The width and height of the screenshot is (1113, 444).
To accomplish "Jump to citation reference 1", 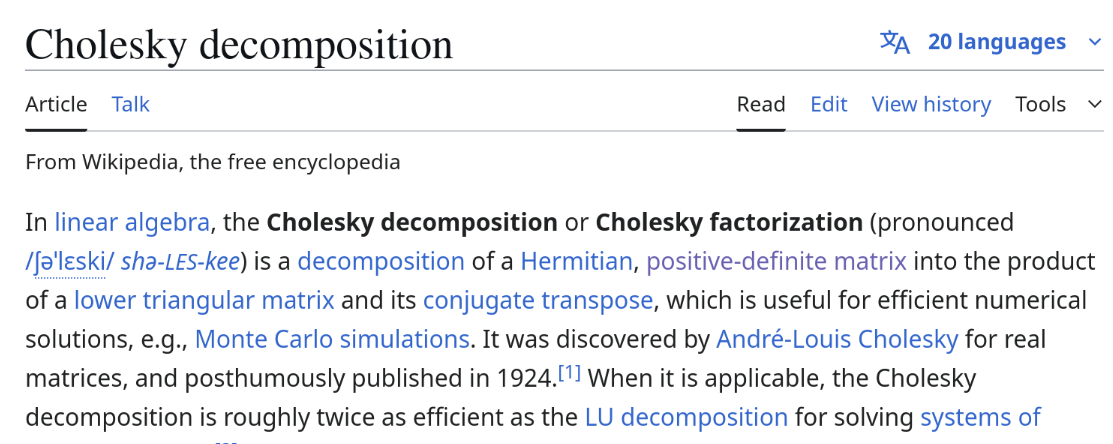I will [x=569, y=373].
